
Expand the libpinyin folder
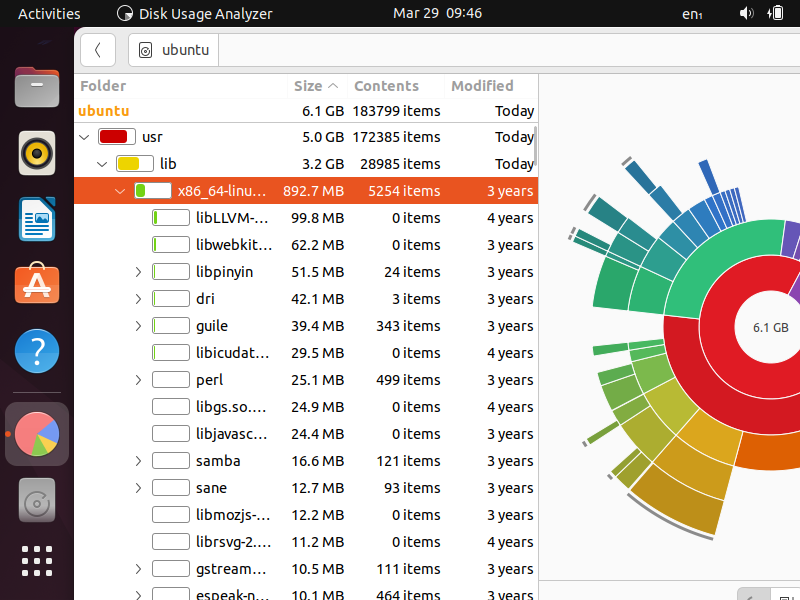click(138, 272)
